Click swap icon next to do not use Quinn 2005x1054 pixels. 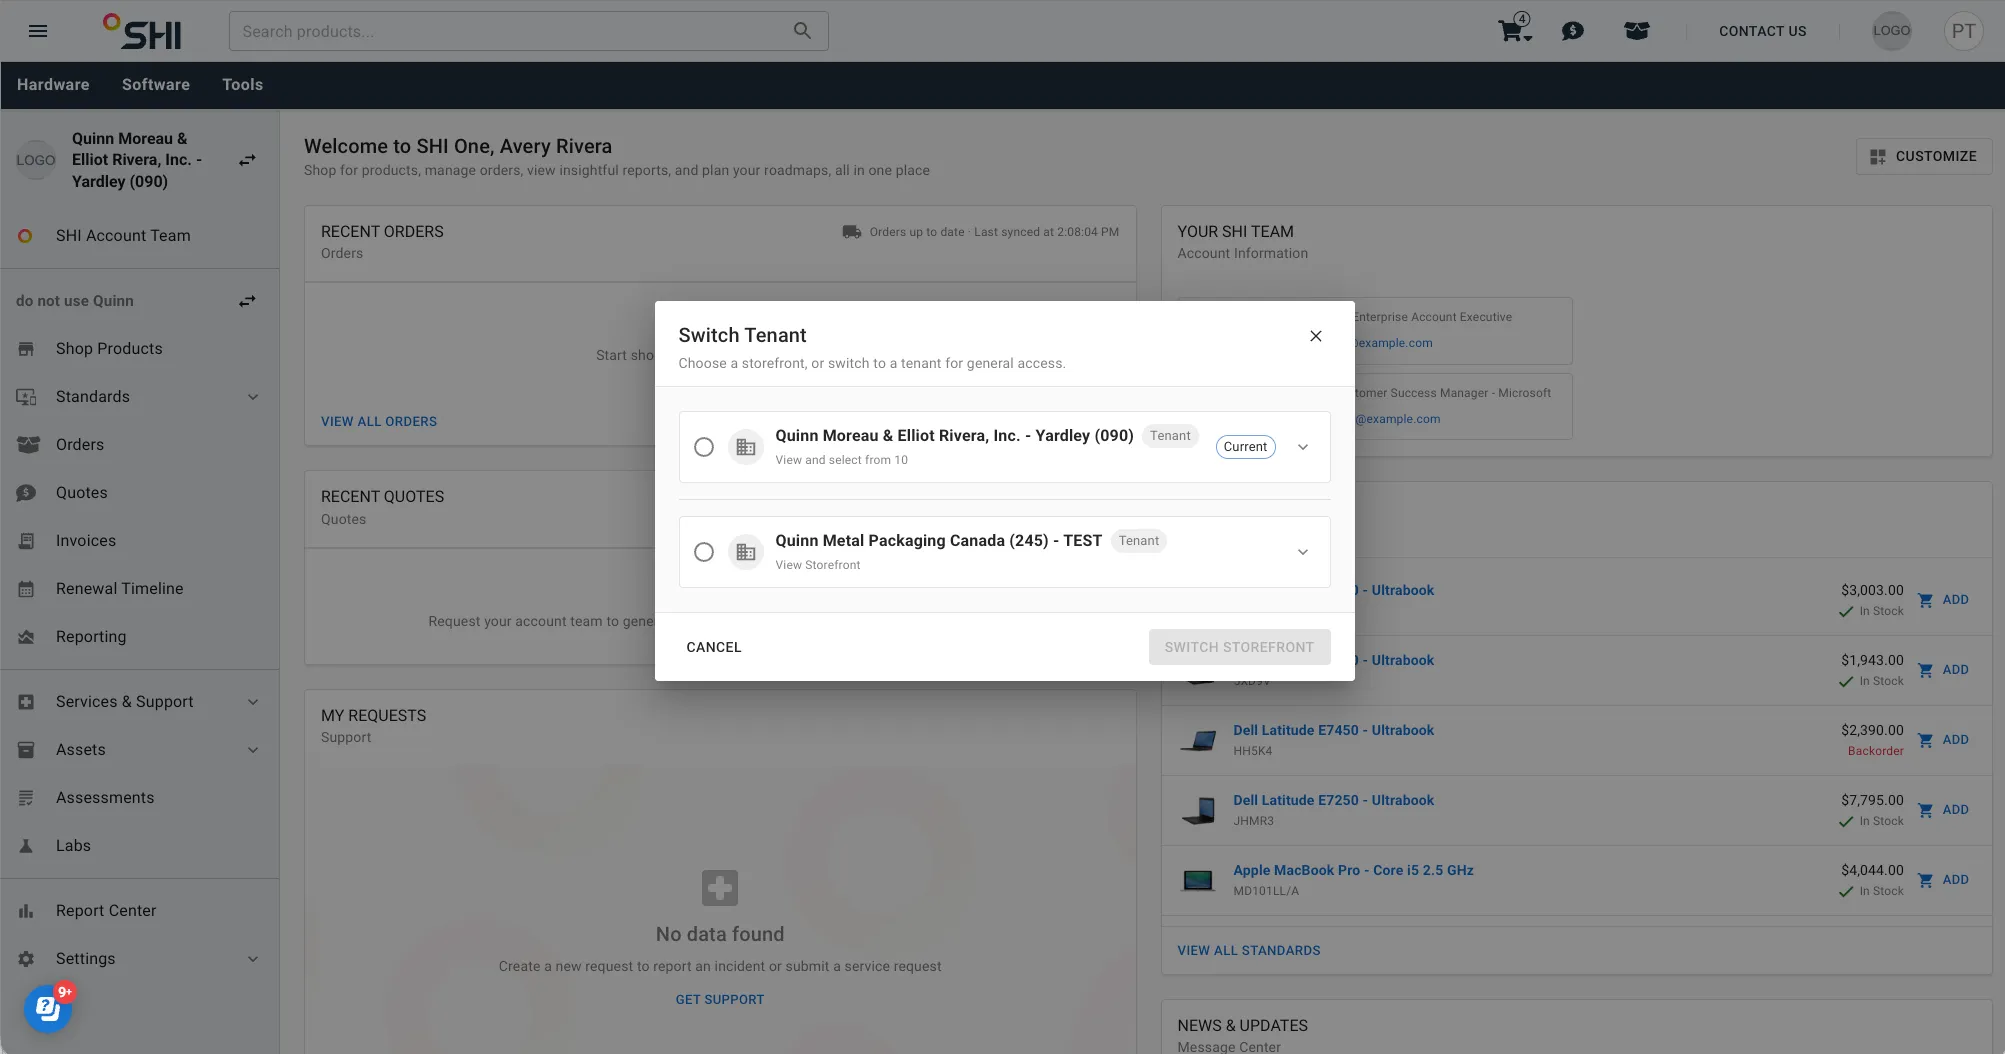(x=247, y=301)
